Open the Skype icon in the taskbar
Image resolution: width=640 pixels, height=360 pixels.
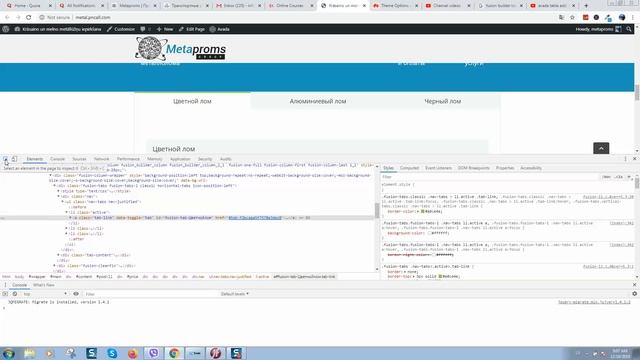click(x=112, y=353)
